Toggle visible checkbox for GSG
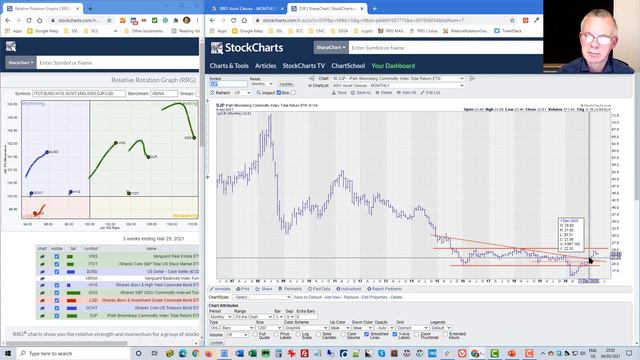 pos(57,293)
